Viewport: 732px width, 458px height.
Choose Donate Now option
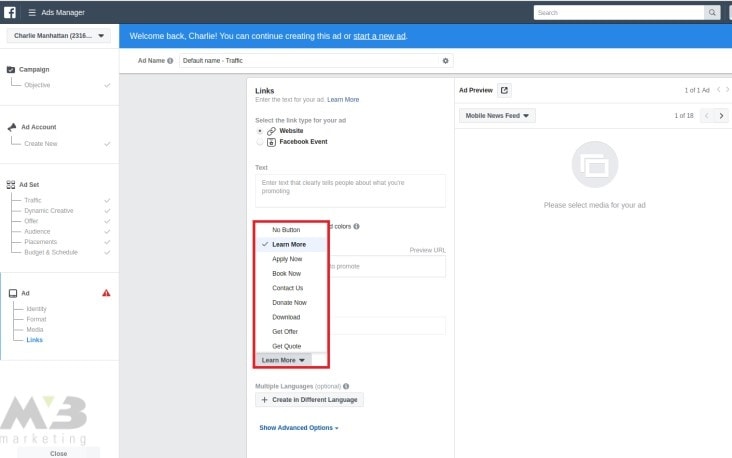[291, 303]
